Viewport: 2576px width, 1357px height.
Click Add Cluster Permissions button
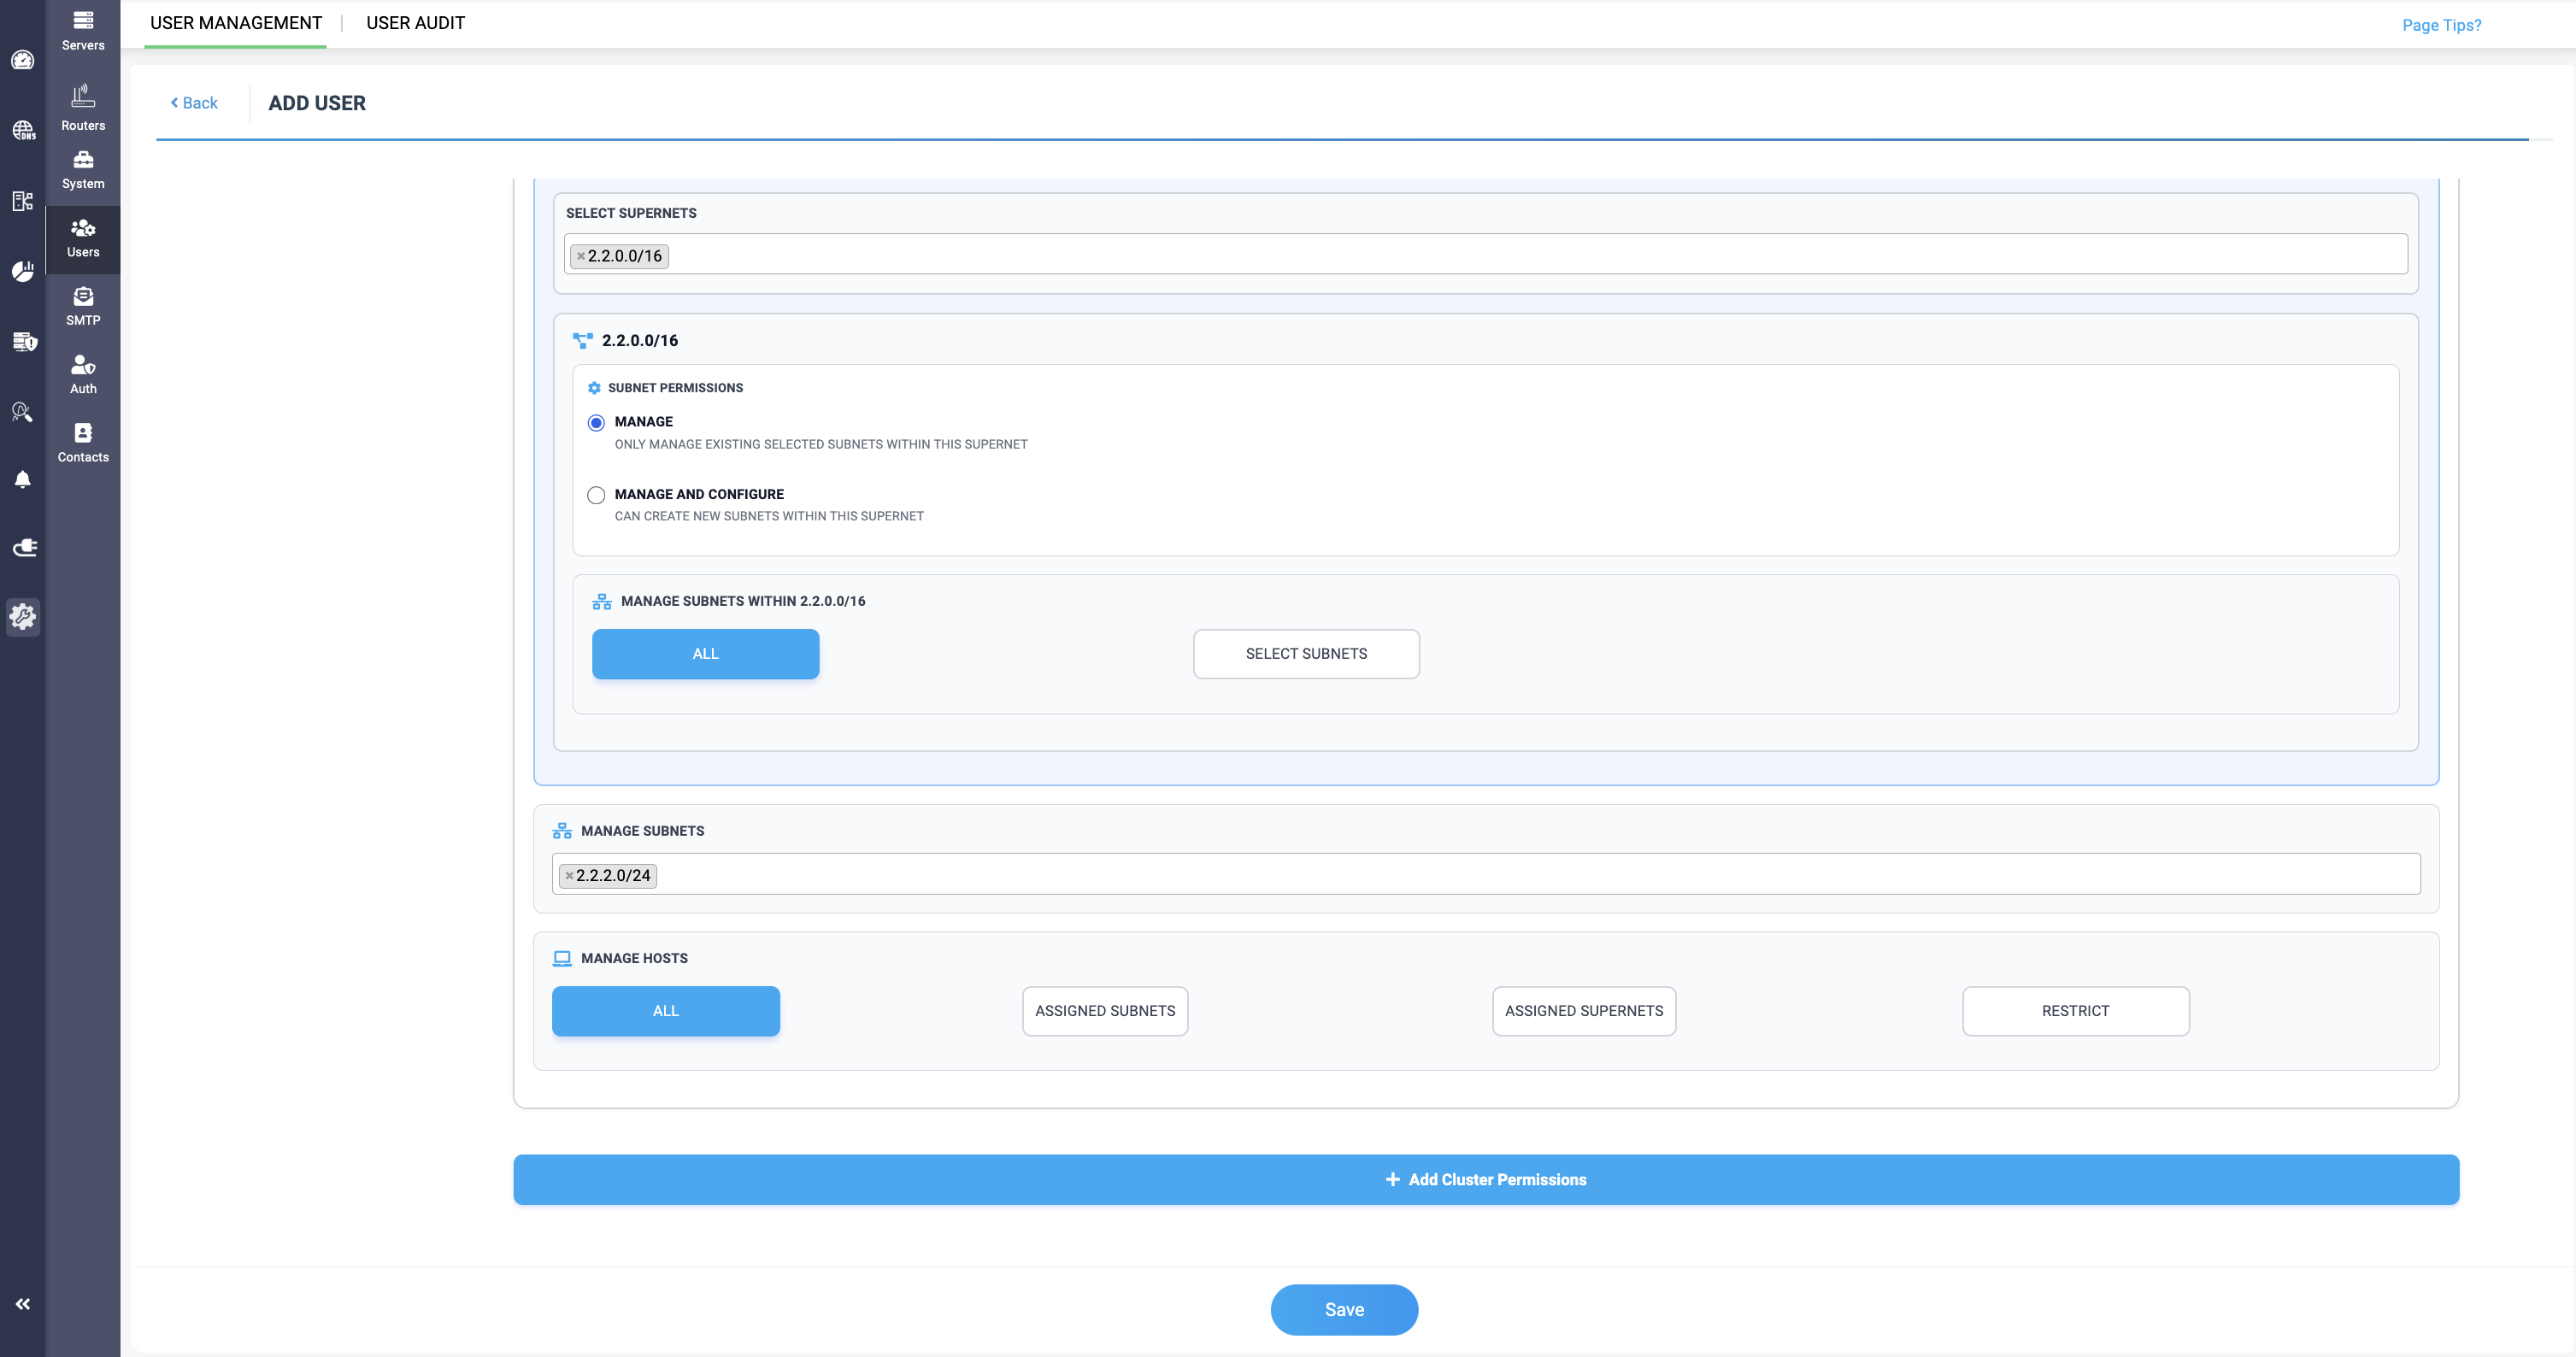pyautogui.click(x=1485, y=1180)
